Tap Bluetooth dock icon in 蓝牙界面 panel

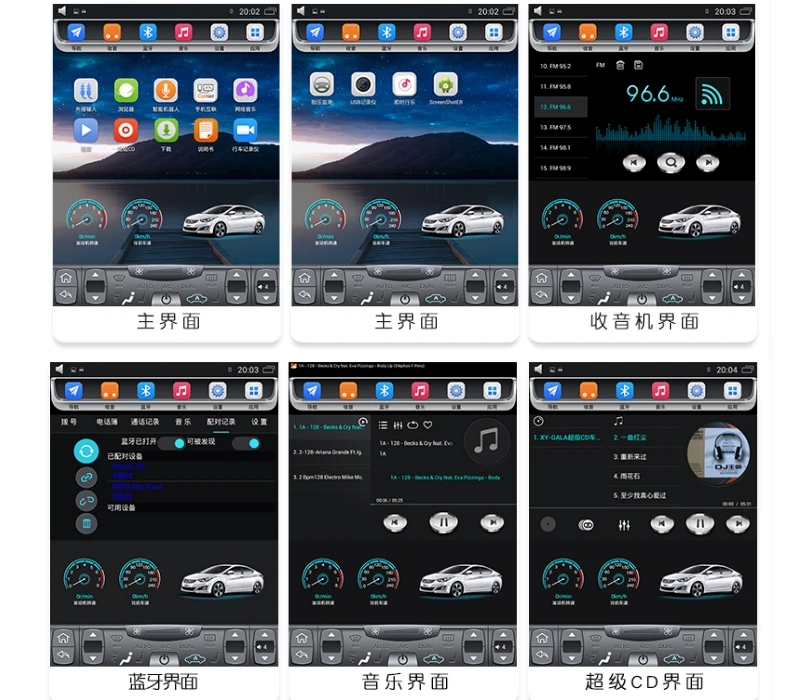tap(146, 391)
